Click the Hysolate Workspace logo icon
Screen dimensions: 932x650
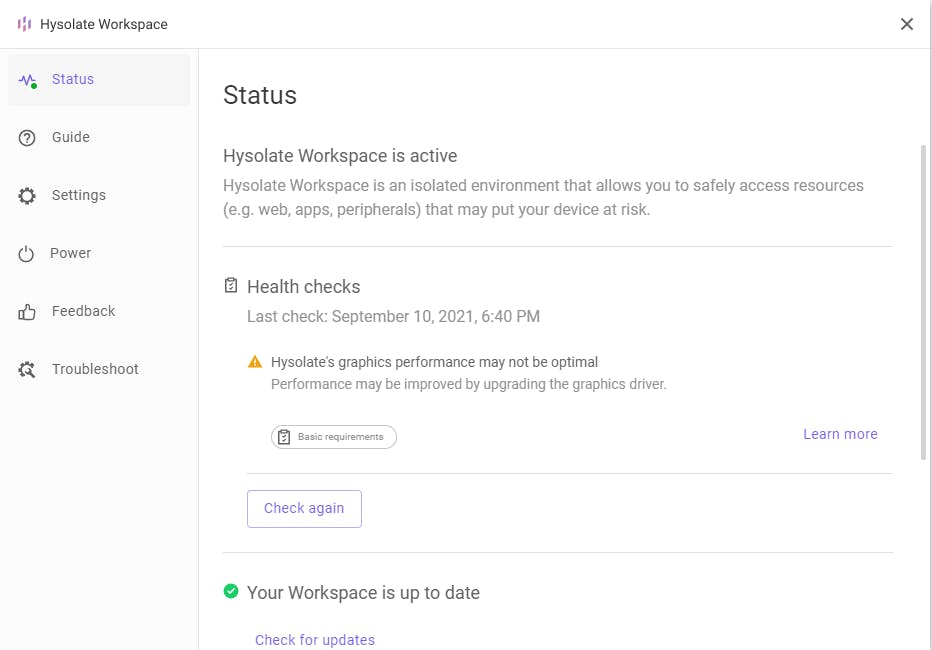pos(24,24)
